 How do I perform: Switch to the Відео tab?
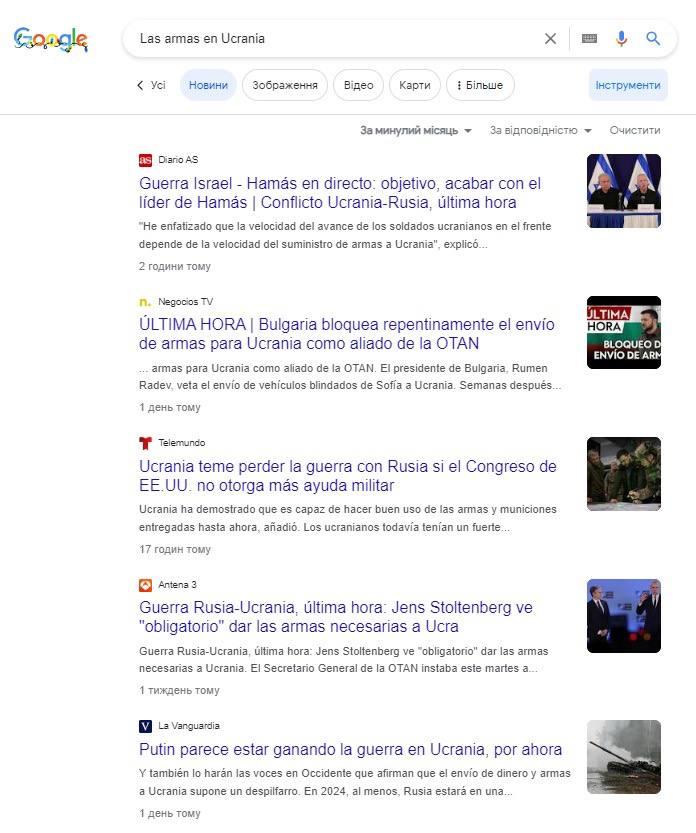[x=358, y=85]
